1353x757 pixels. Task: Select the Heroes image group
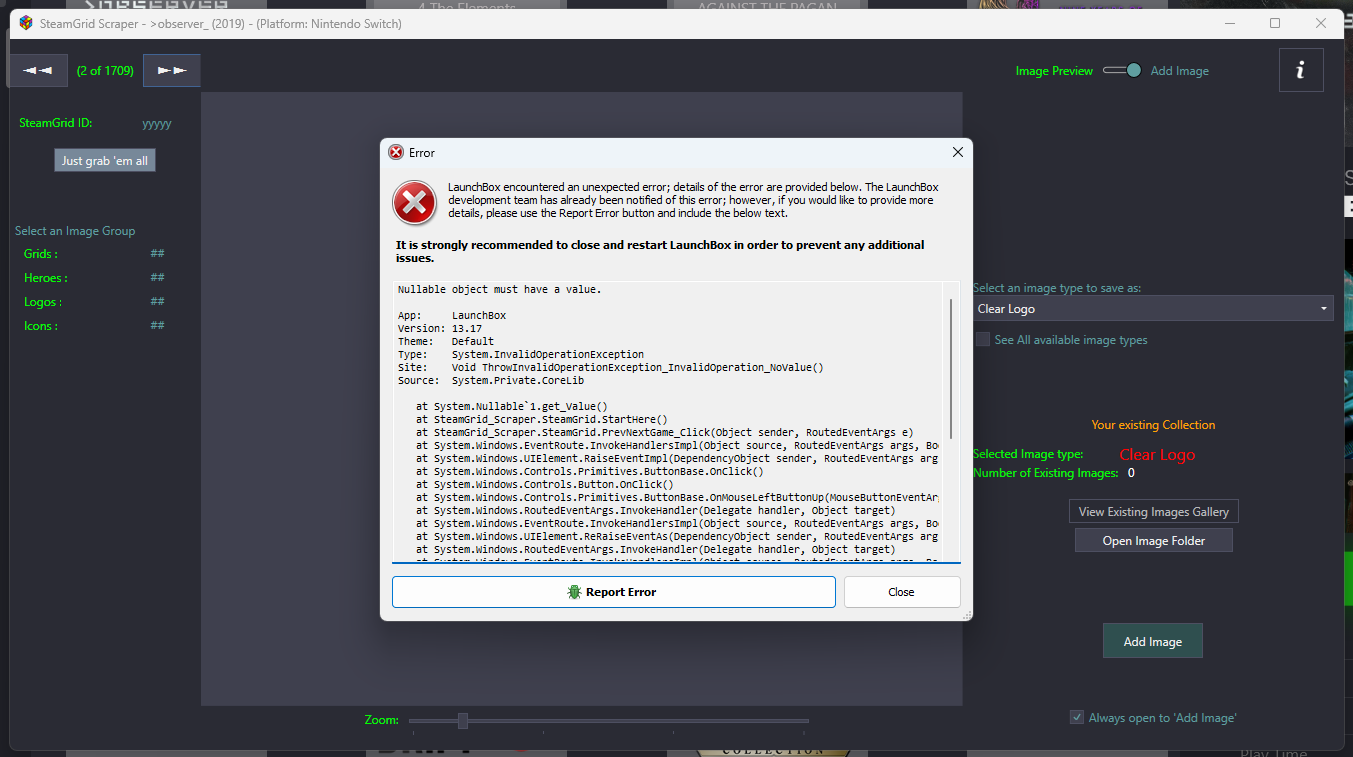tap(46, 278)
